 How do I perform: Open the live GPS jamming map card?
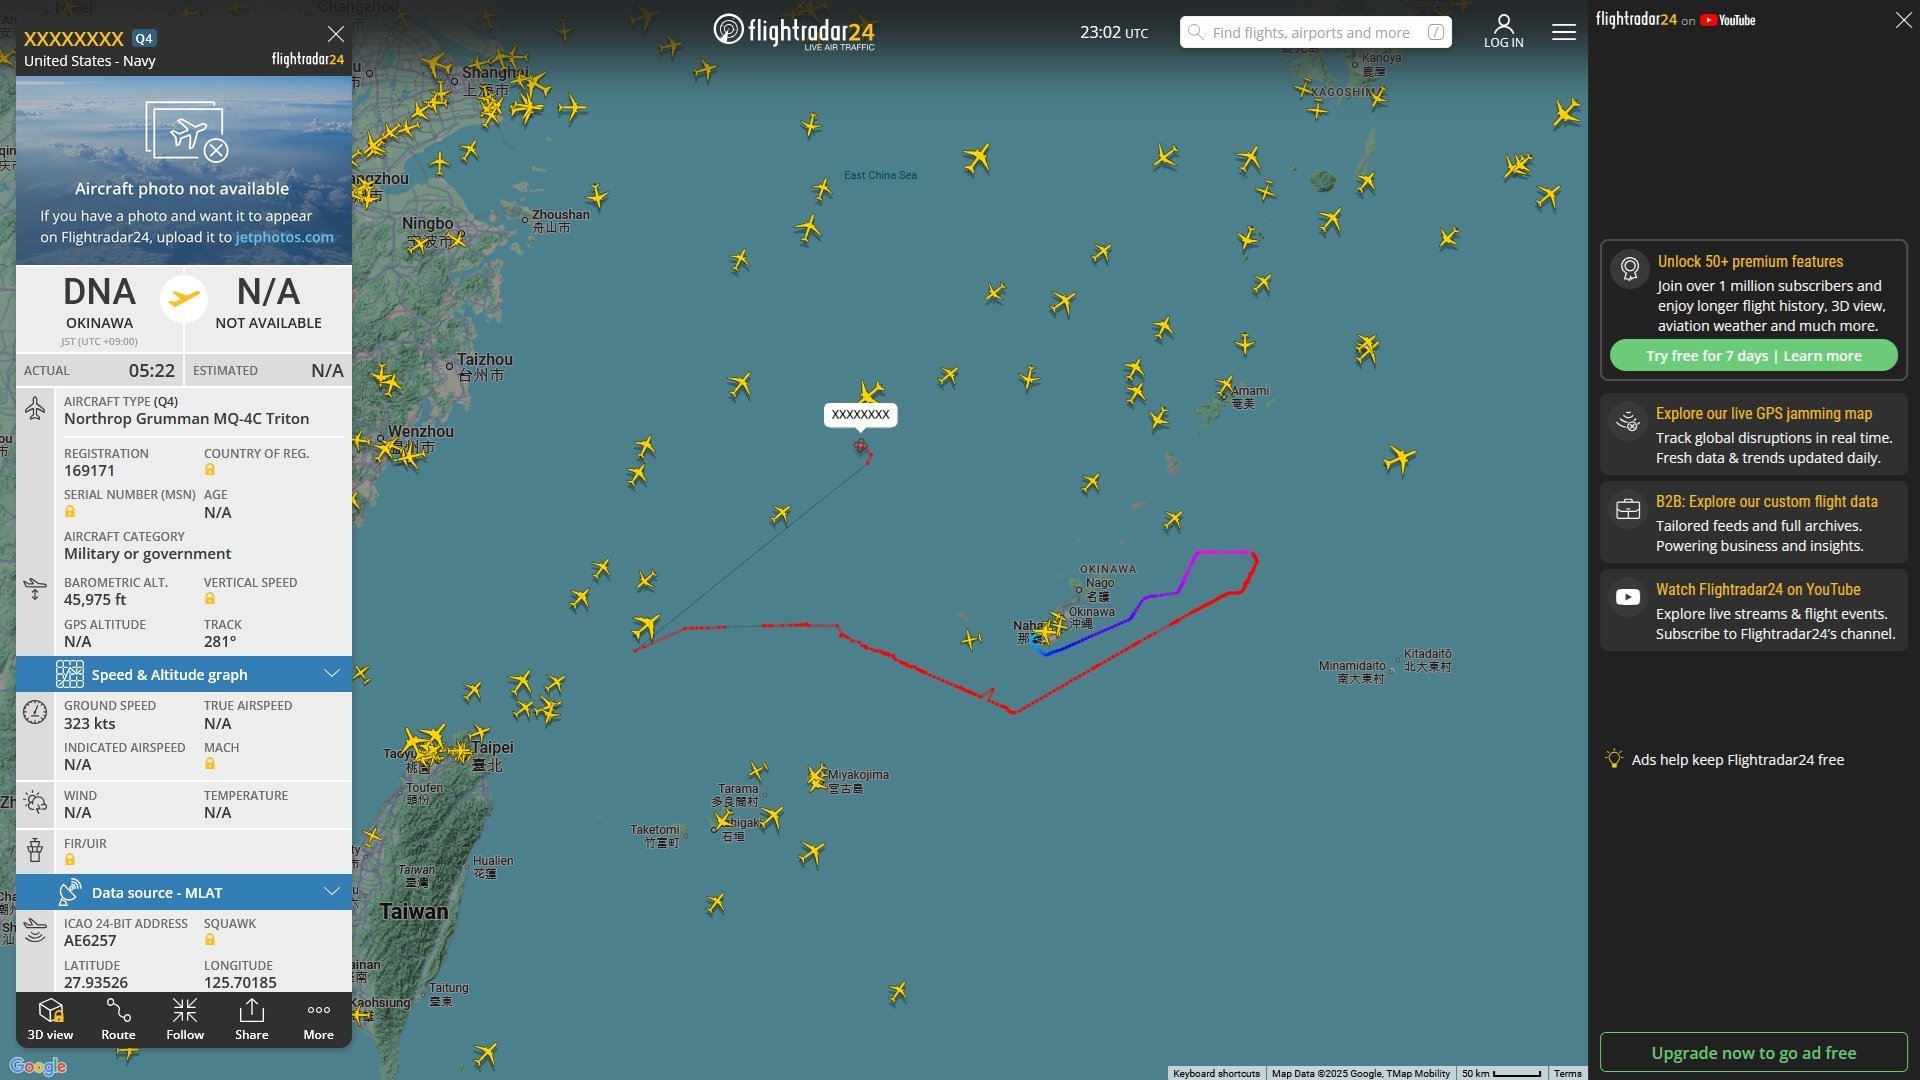point(1753,435)
